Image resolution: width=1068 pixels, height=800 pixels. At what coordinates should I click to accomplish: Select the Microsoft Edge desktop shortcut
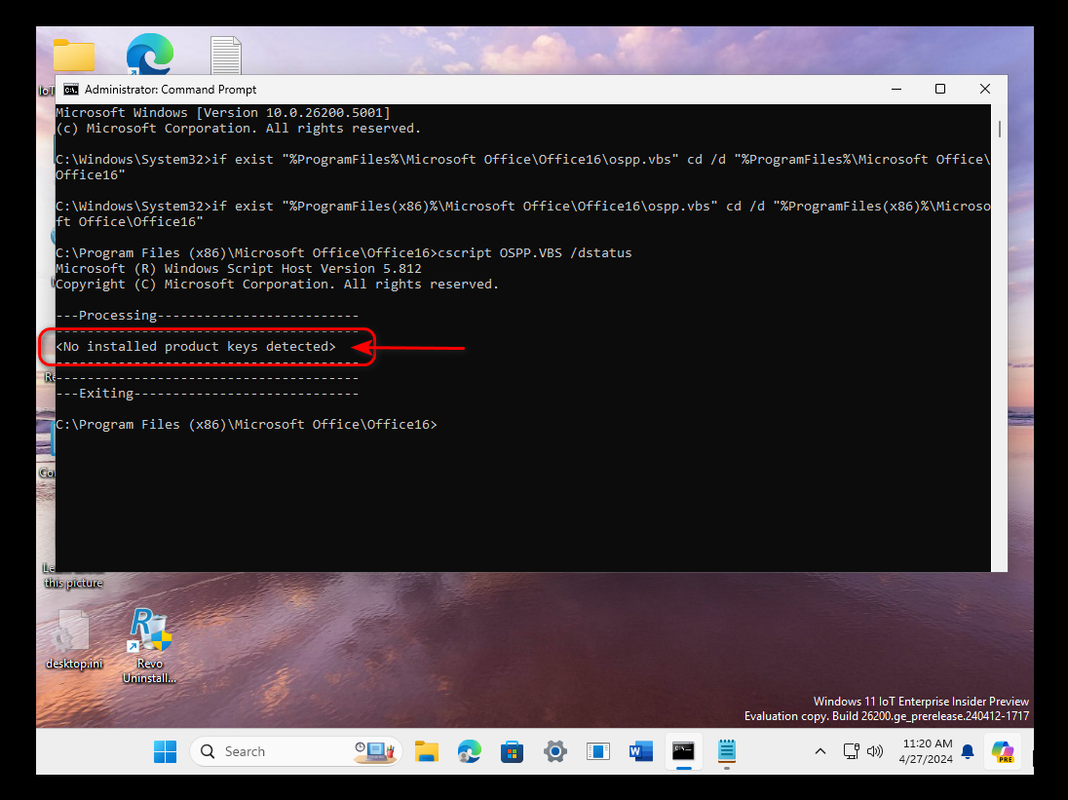[x=150, y=53]
